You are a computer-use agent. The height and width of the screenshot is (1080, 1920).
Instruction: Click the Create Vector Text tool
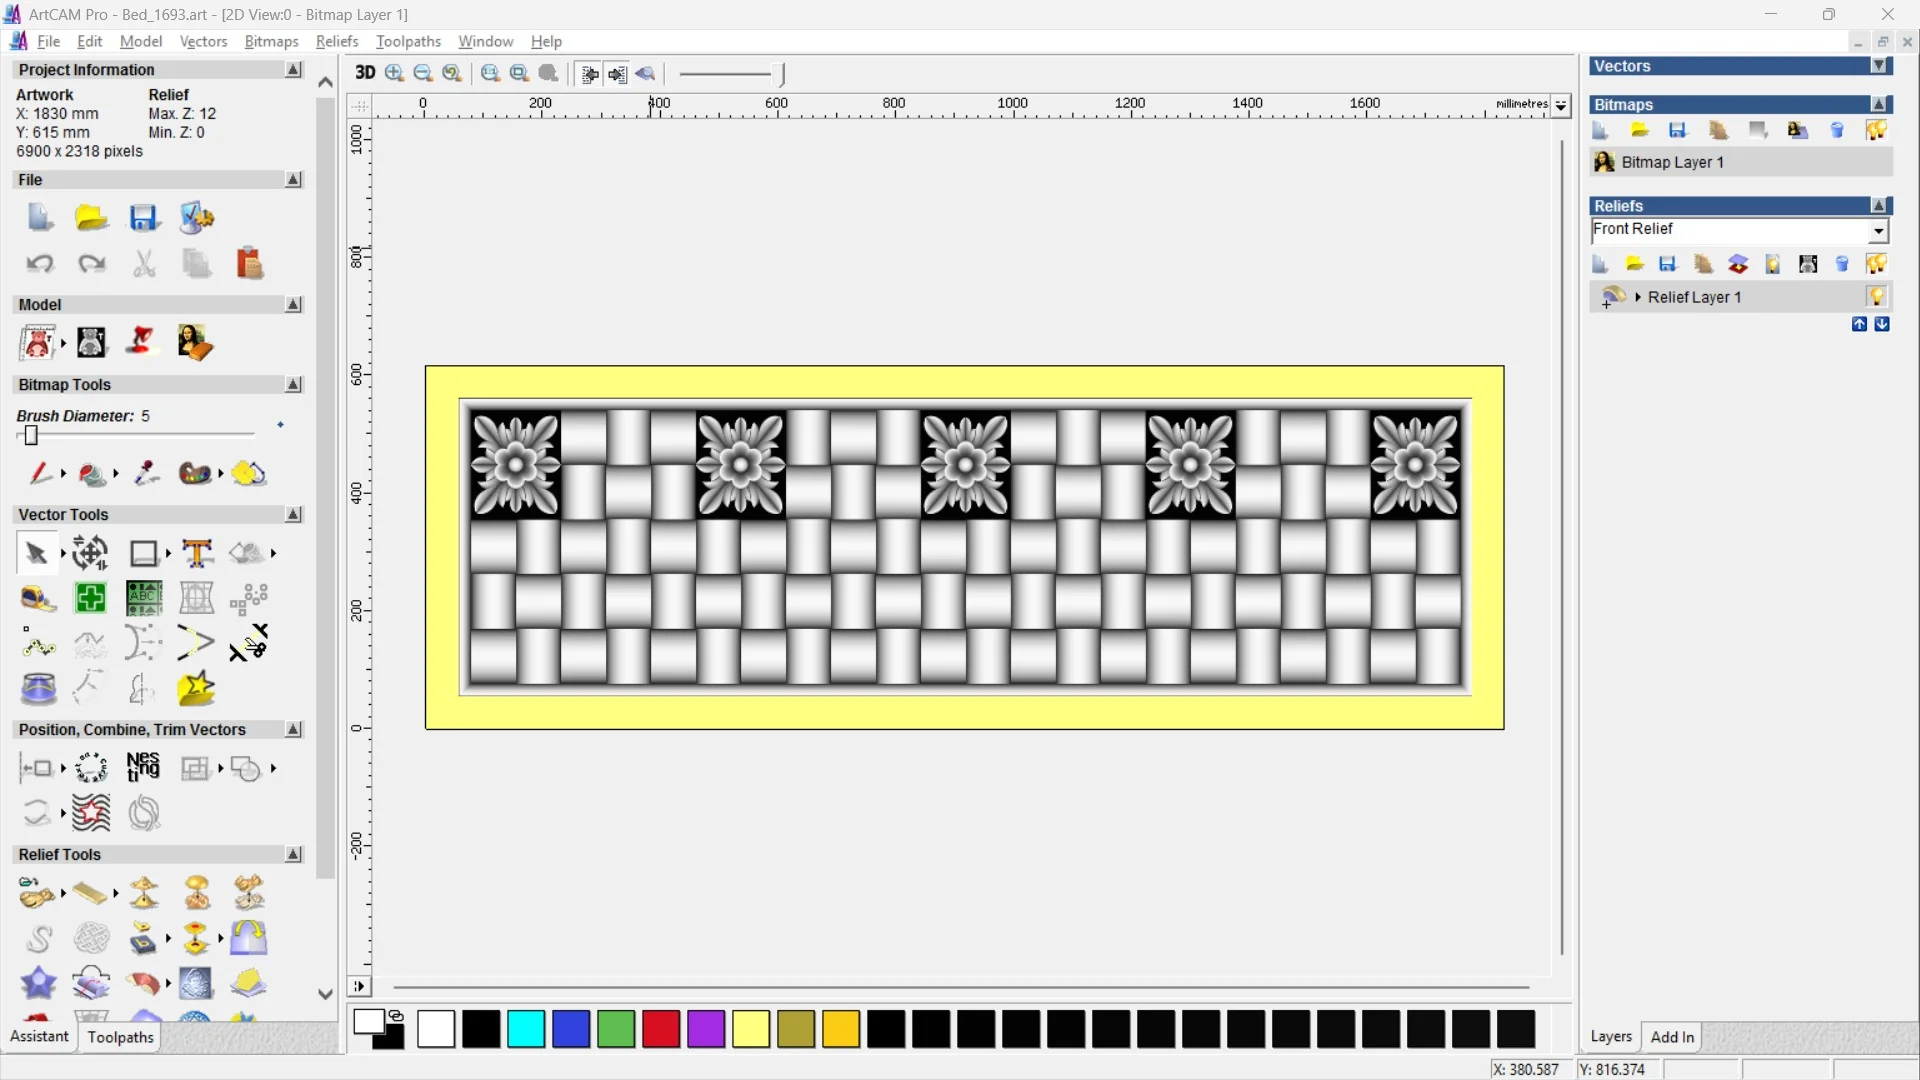(197, 553)
